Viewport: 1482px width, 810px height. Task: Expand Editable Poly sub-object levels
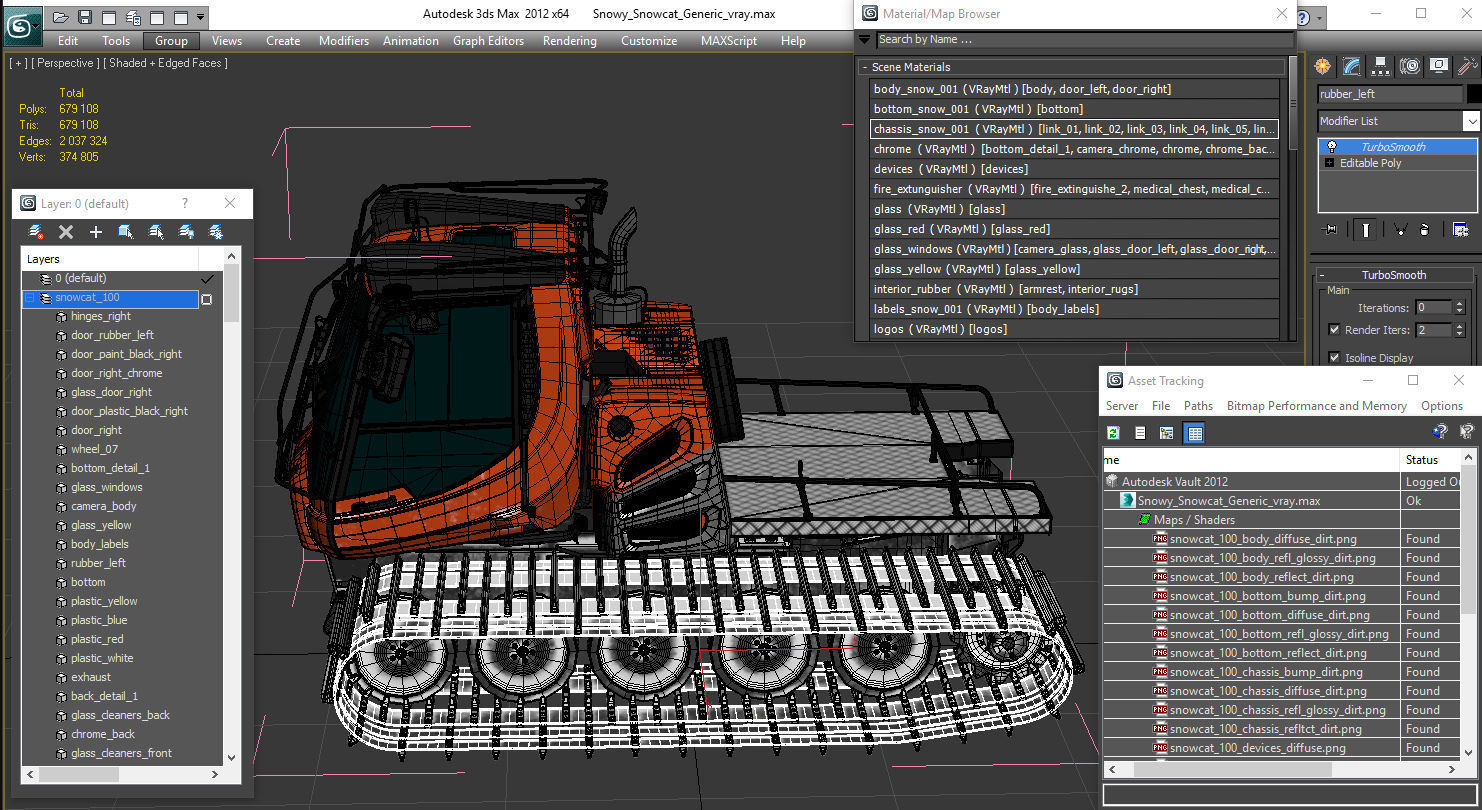1330,163
